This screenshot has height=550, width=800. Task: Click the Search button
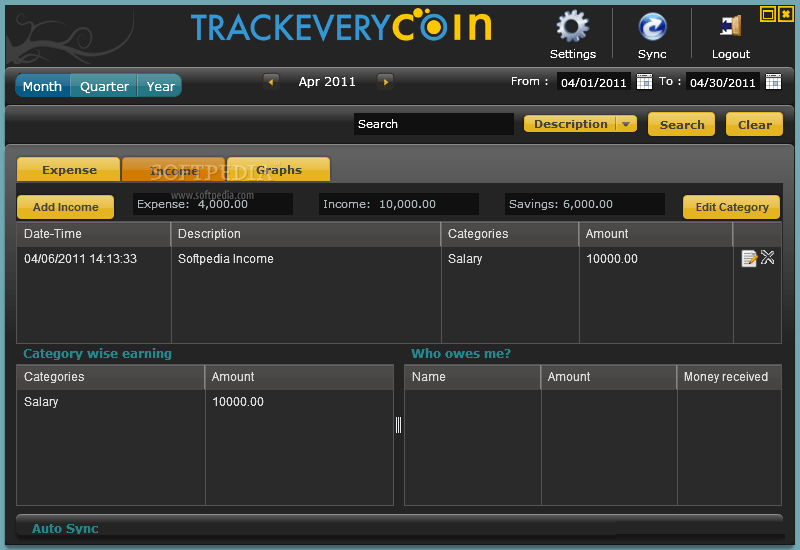[682, 124]
